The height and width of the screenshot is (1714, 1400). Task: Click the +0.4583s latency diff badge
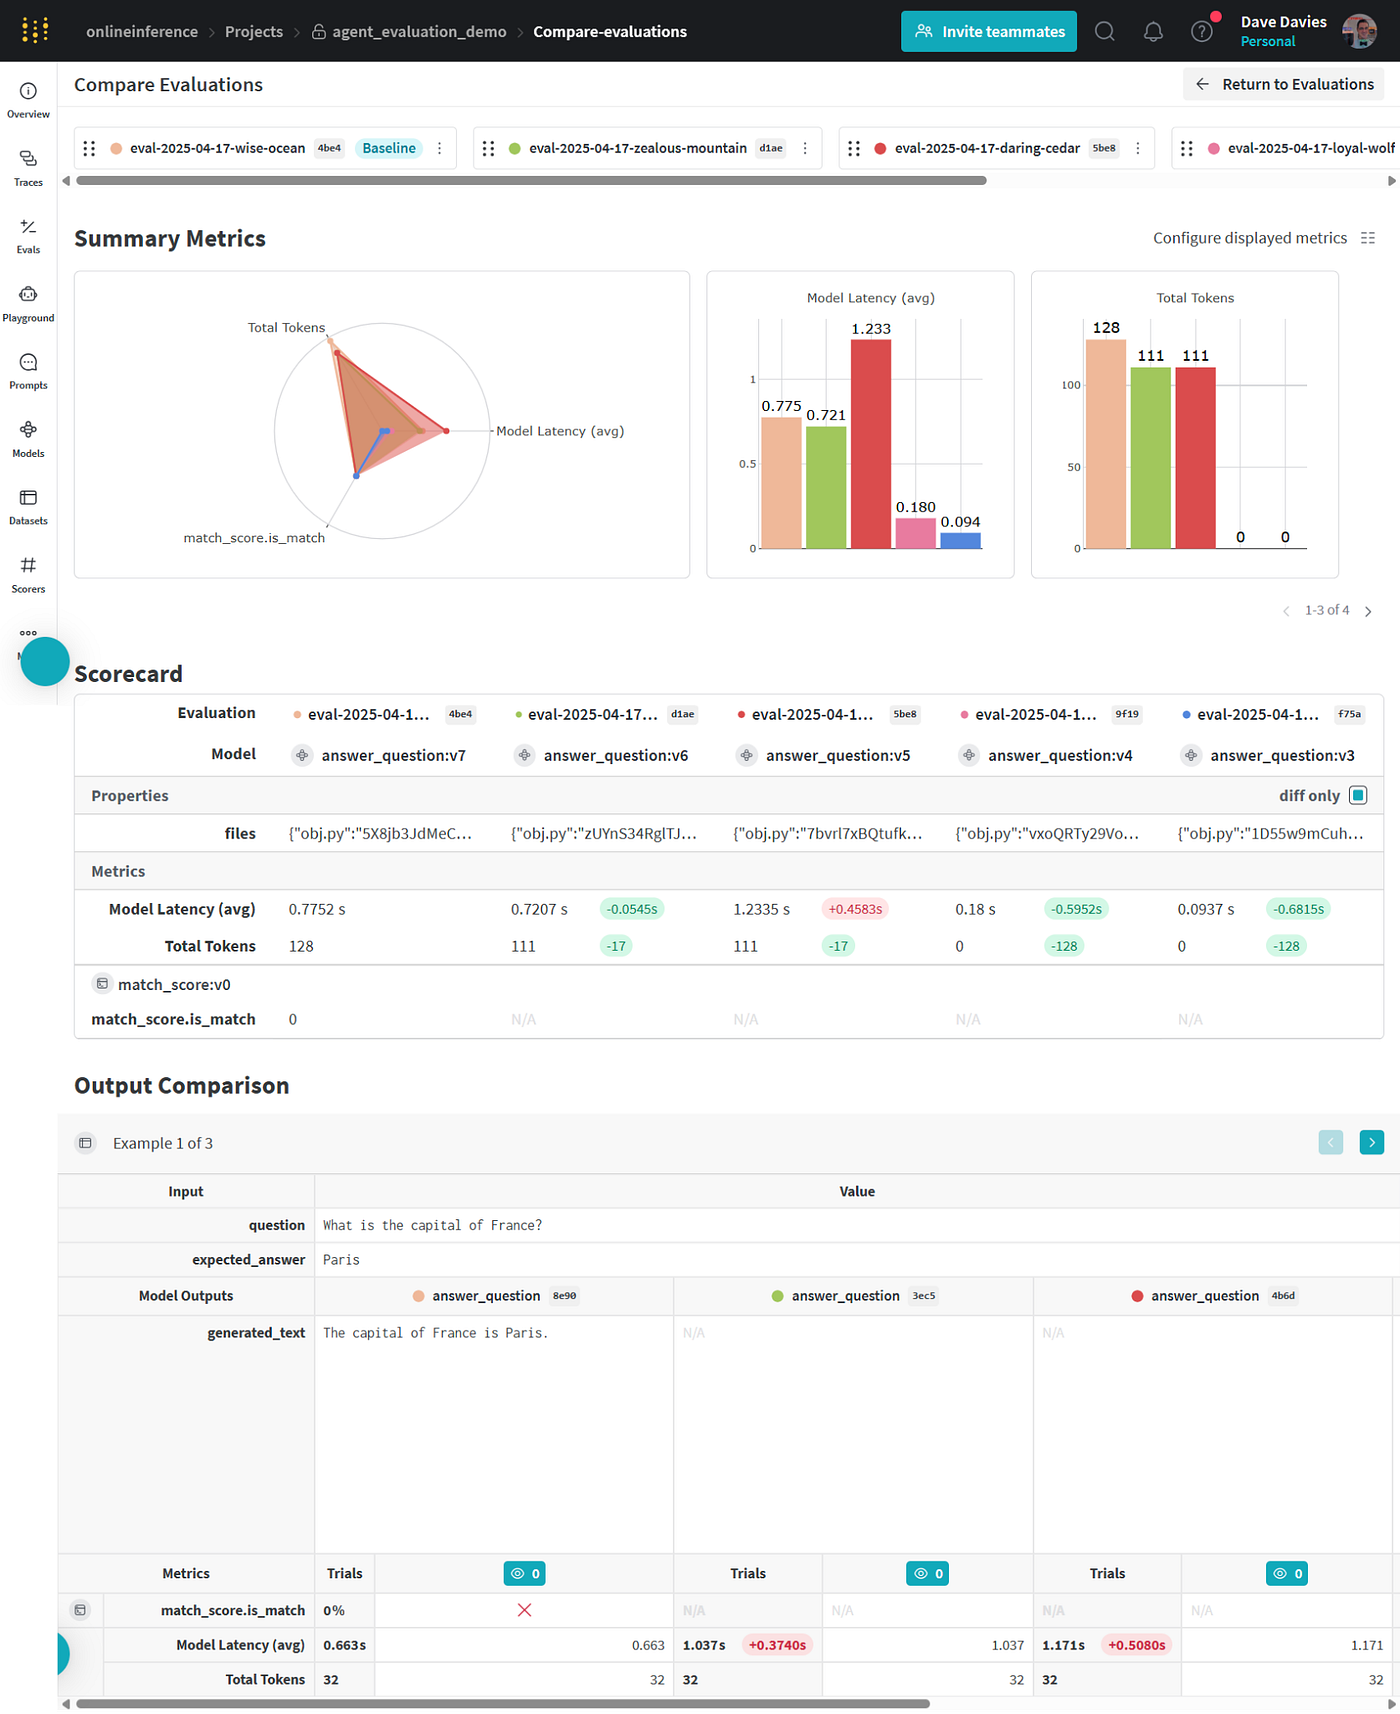pyautogui.click(x=855, y=909)
